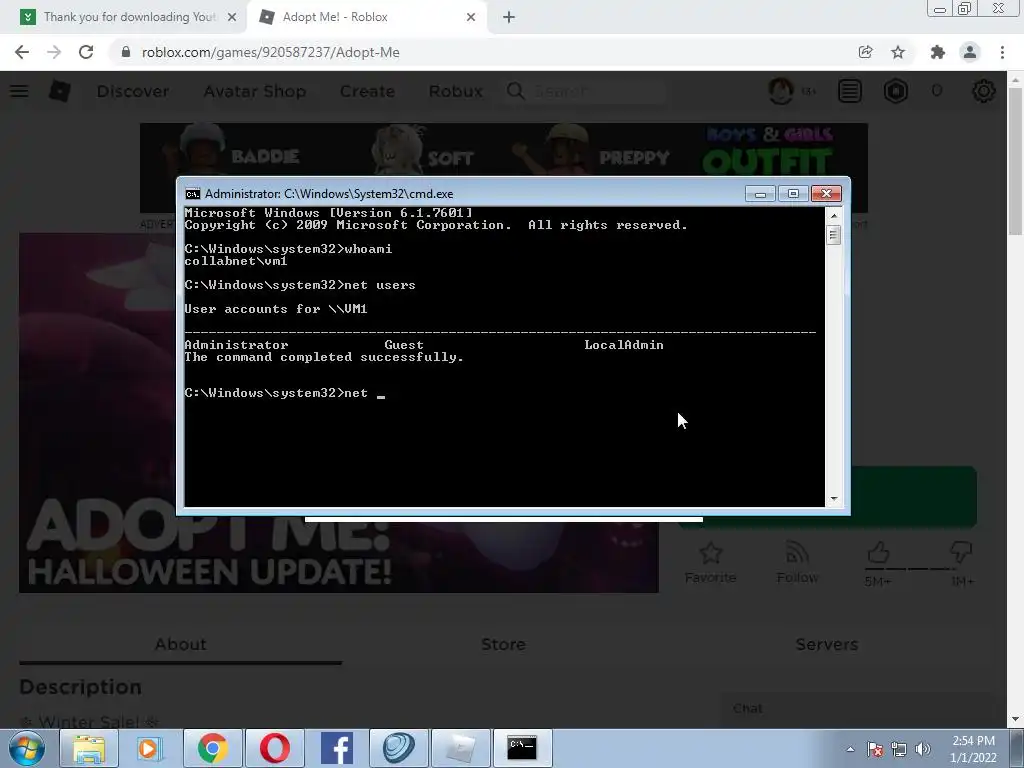
Task: Click the cmd scrollbar thumb
Action: tap(833, 234)
